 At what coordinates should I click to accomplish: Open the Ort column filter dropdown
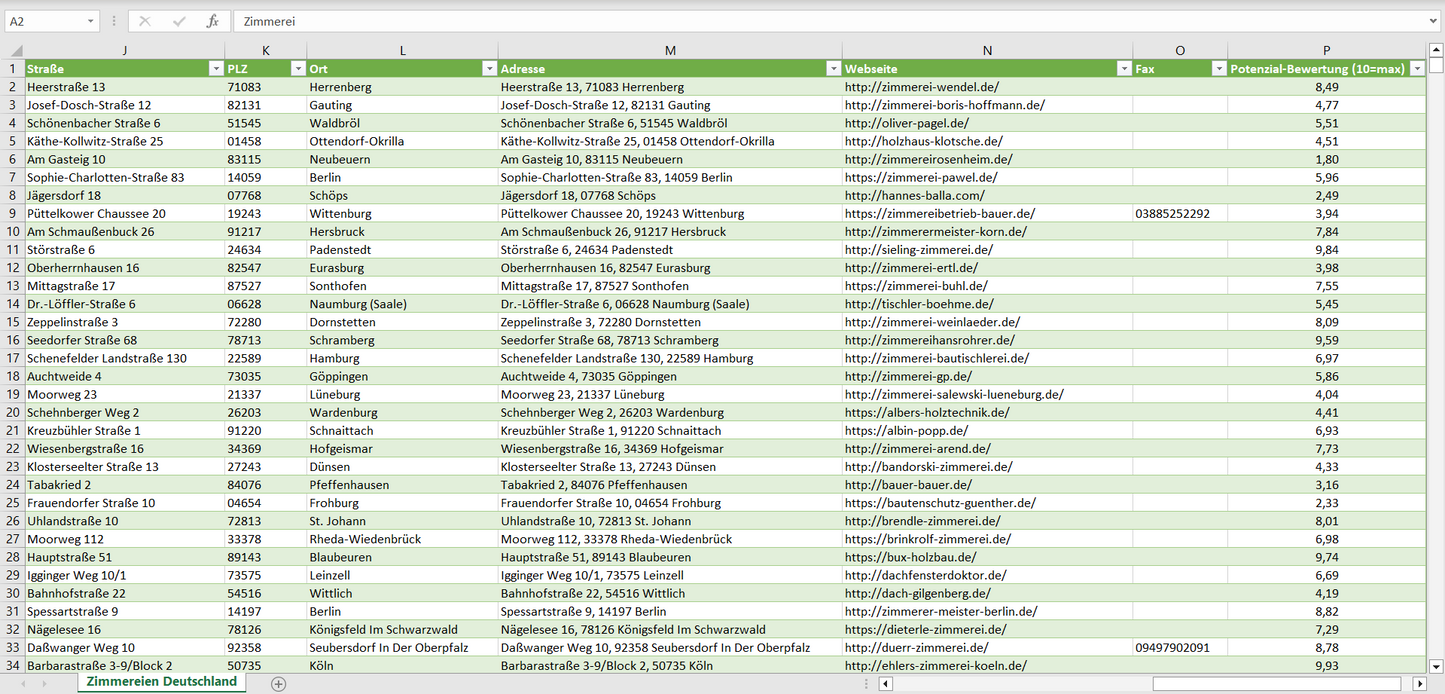pos(489,69)
